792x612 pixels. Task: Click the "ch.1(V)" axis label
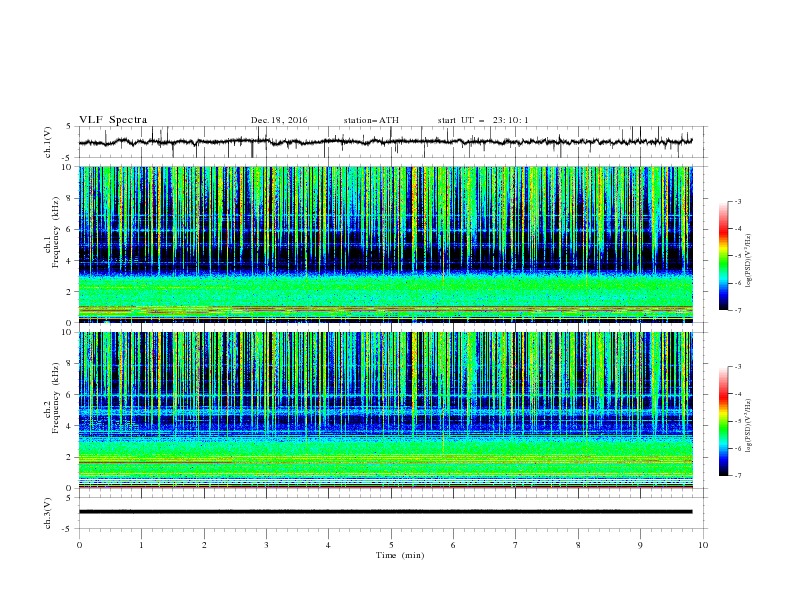tap(48, 142)
